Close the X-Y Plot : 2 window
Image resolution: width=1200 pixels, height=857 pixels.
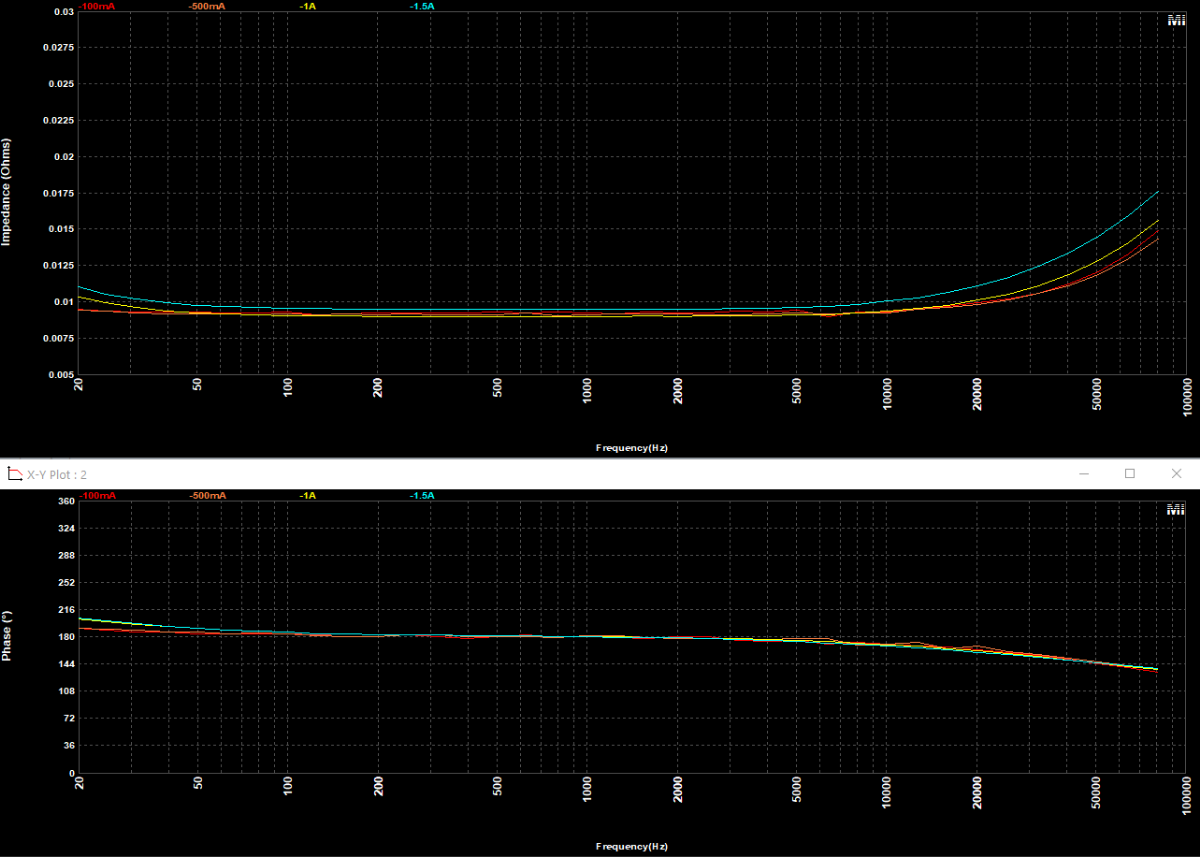click(x=1176, y=473)
